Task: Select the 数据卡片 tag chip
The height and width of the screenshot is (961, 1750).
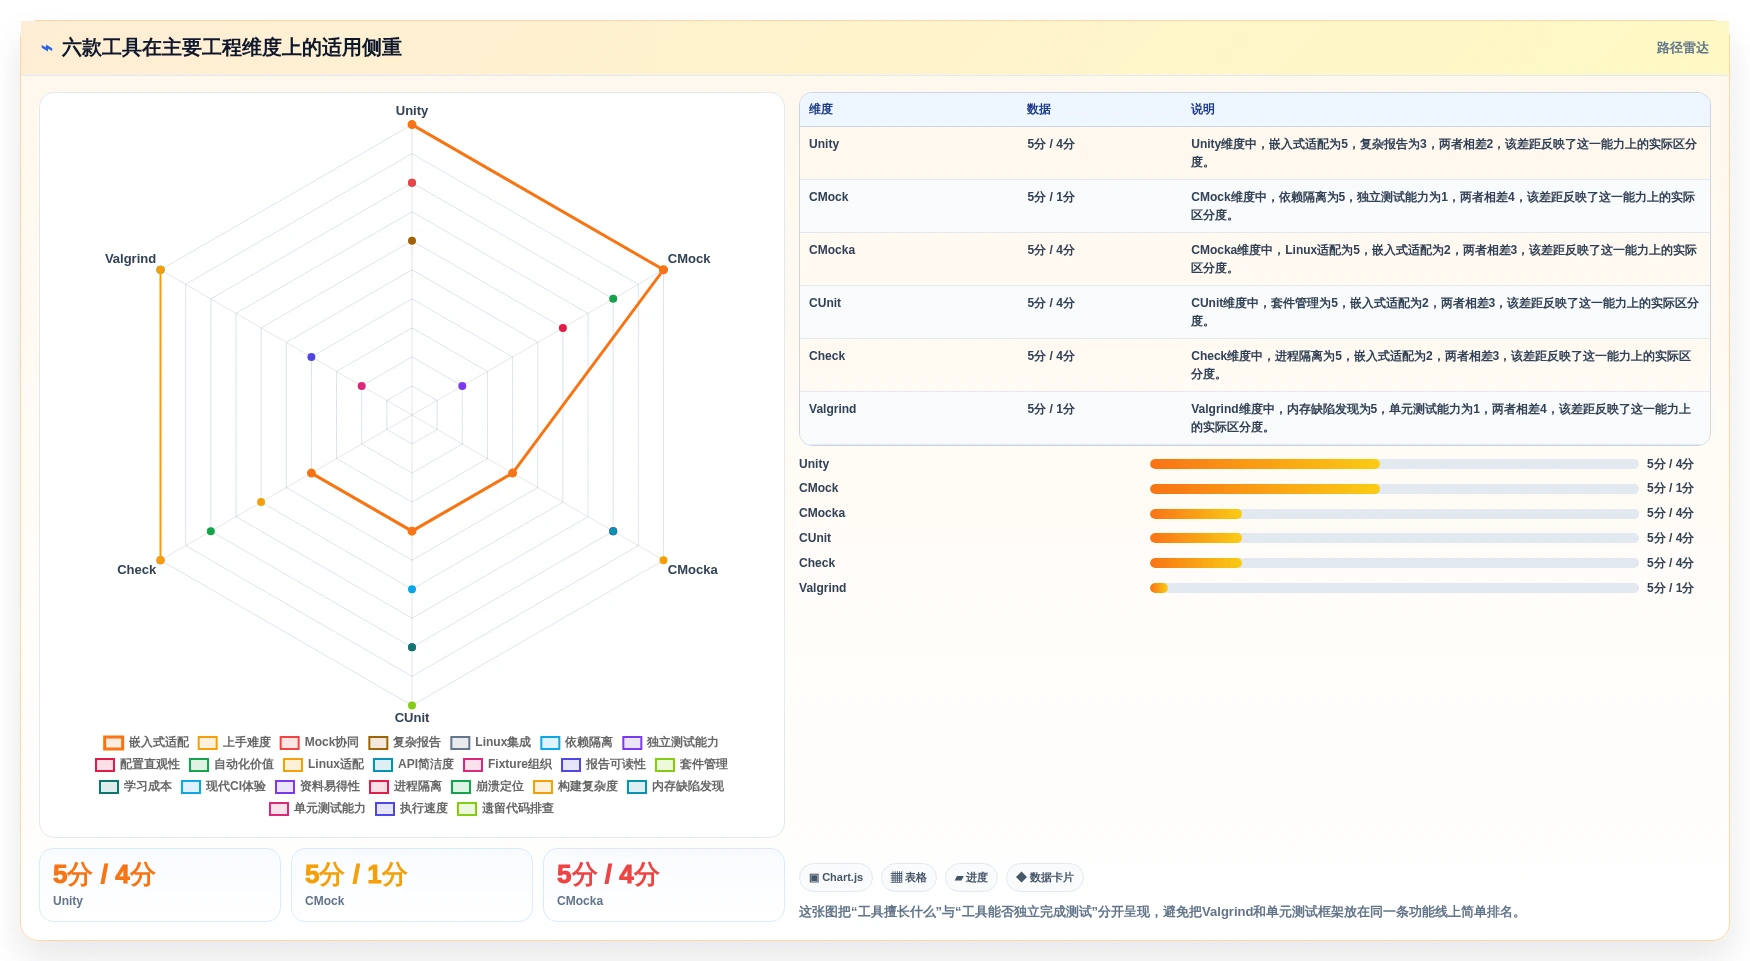Action: [x=1045, y=878]
